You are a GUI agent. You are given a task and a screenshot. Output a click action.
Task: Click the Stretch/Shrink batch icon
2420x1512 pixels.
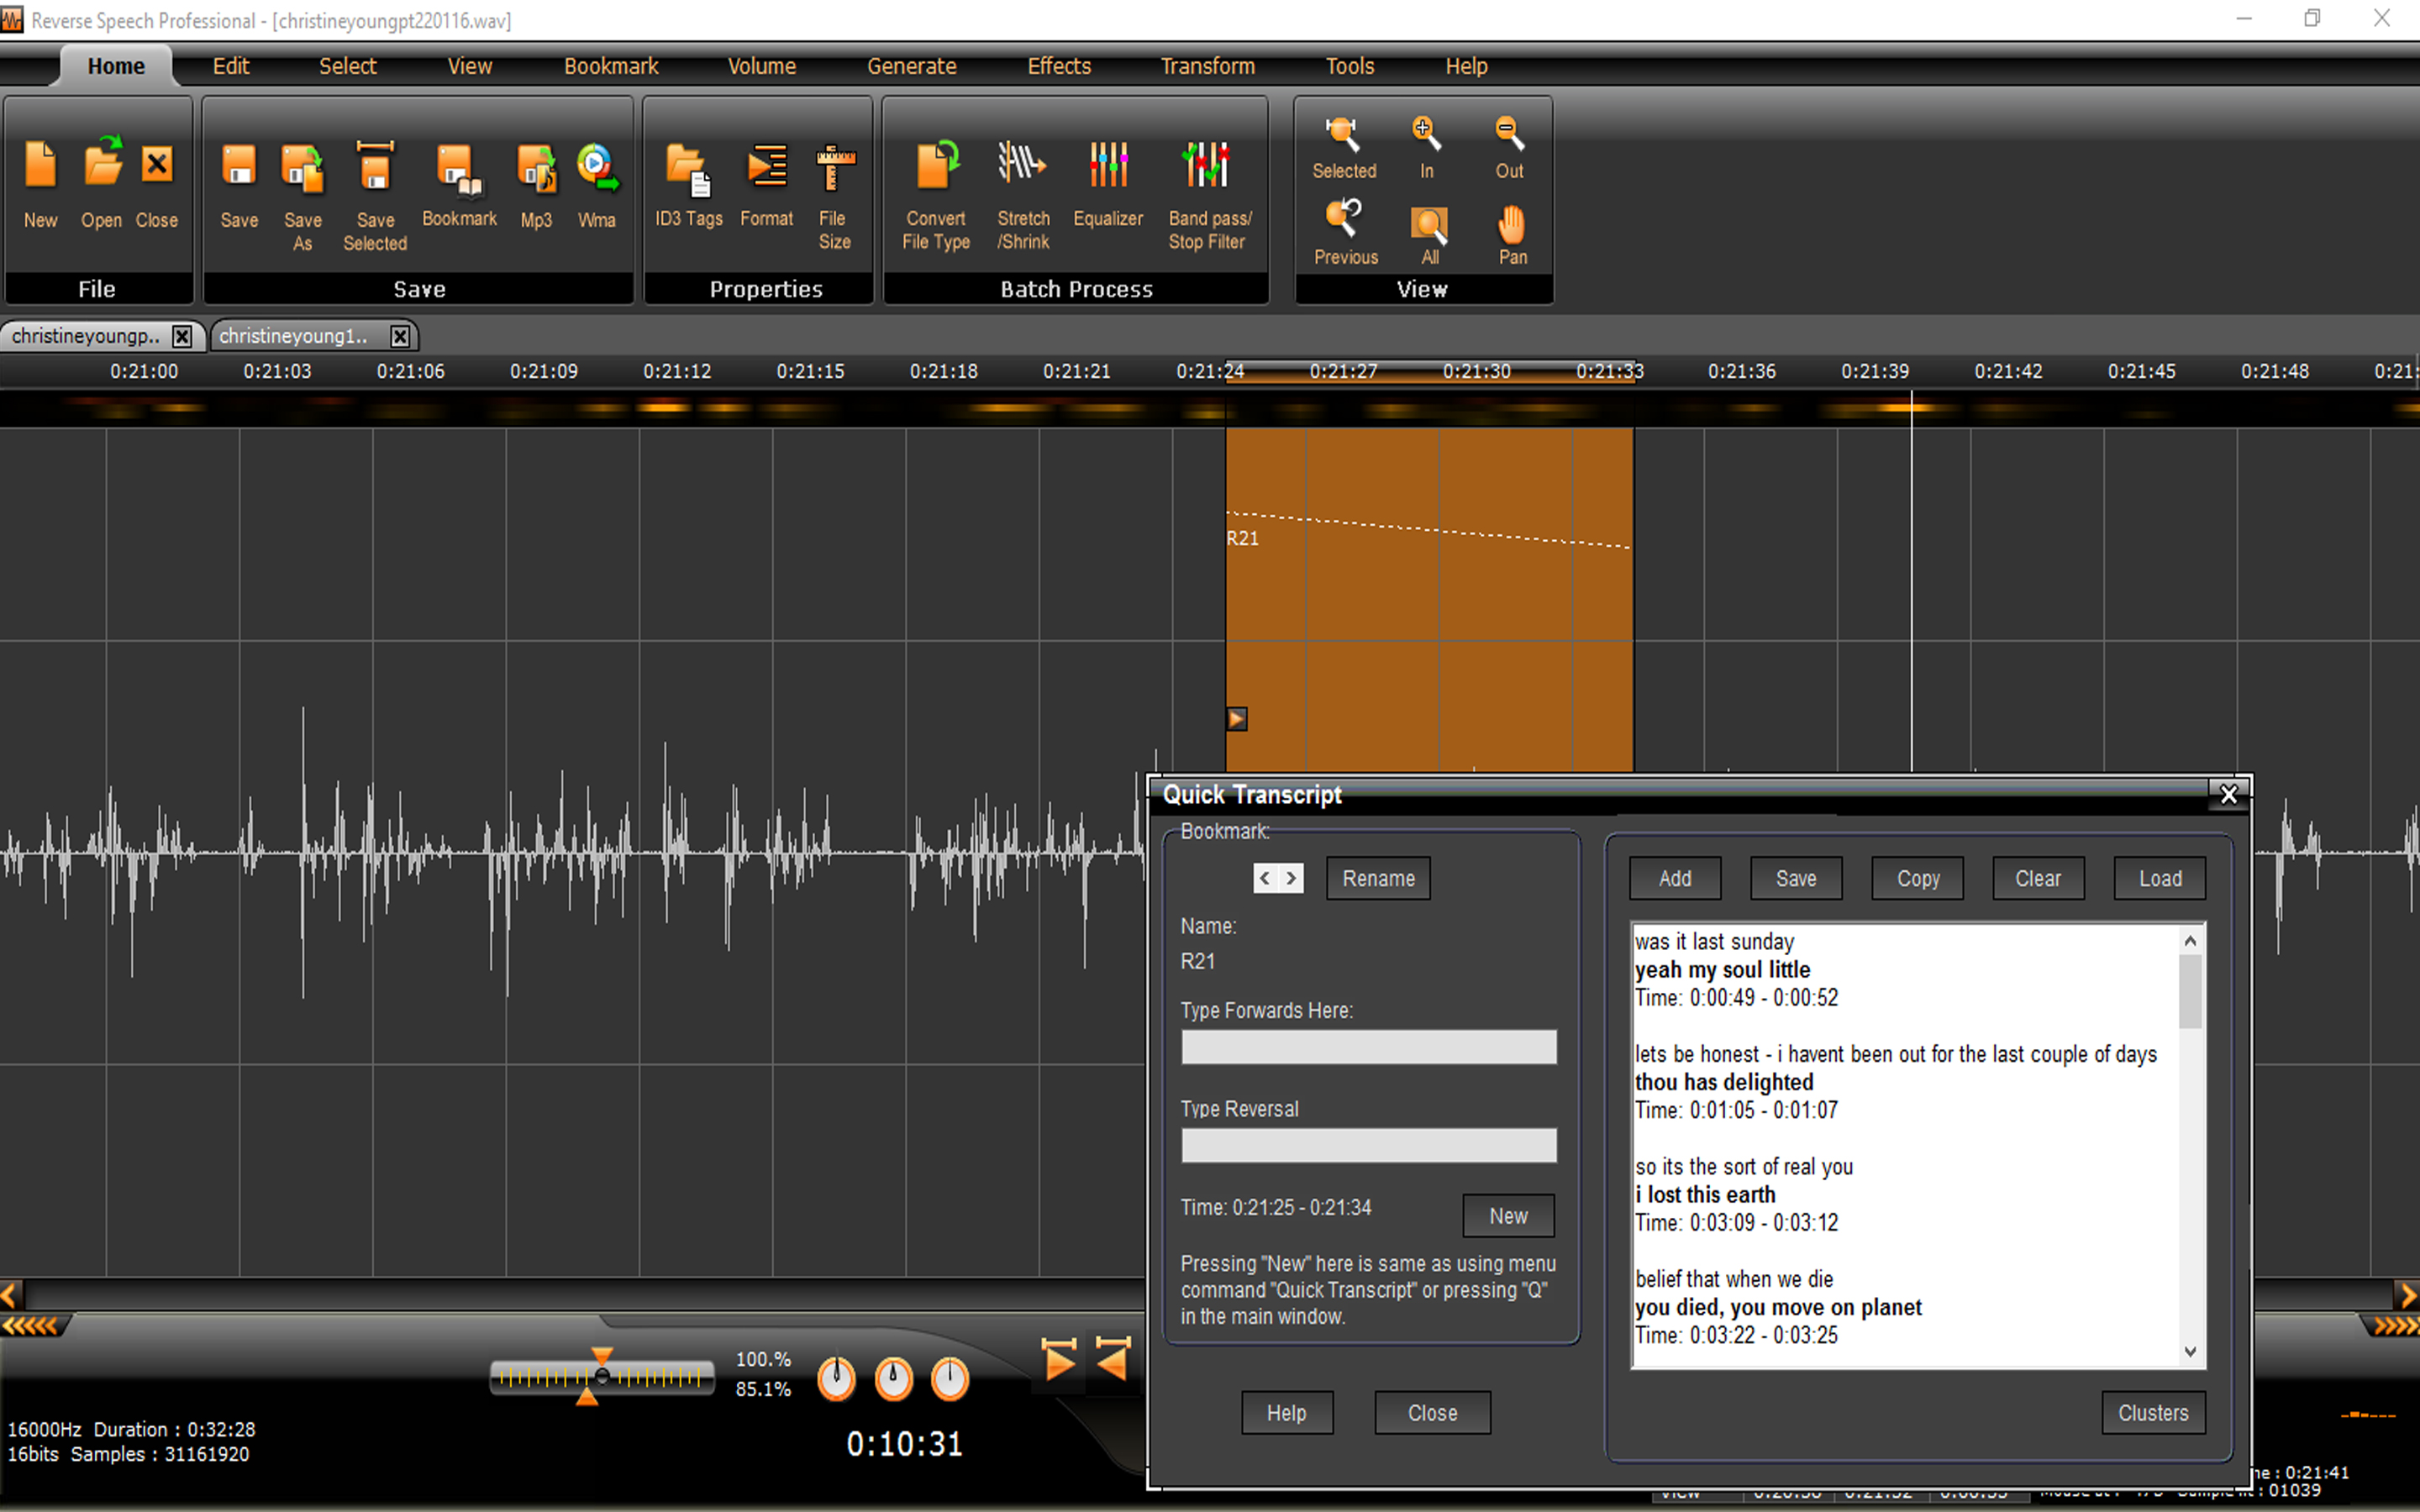pyautogui.click(x=1022, y=164)
